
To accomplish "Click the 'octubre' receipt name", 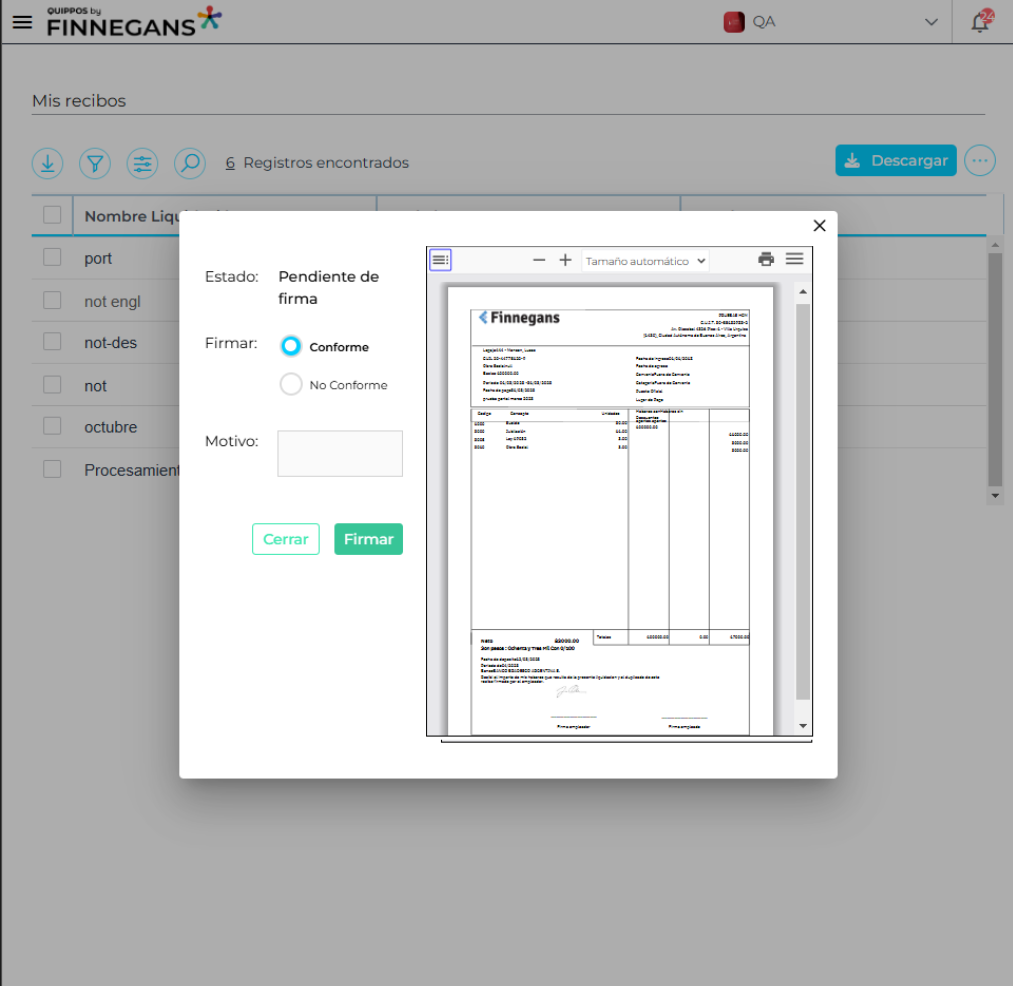I will [110, 427].
